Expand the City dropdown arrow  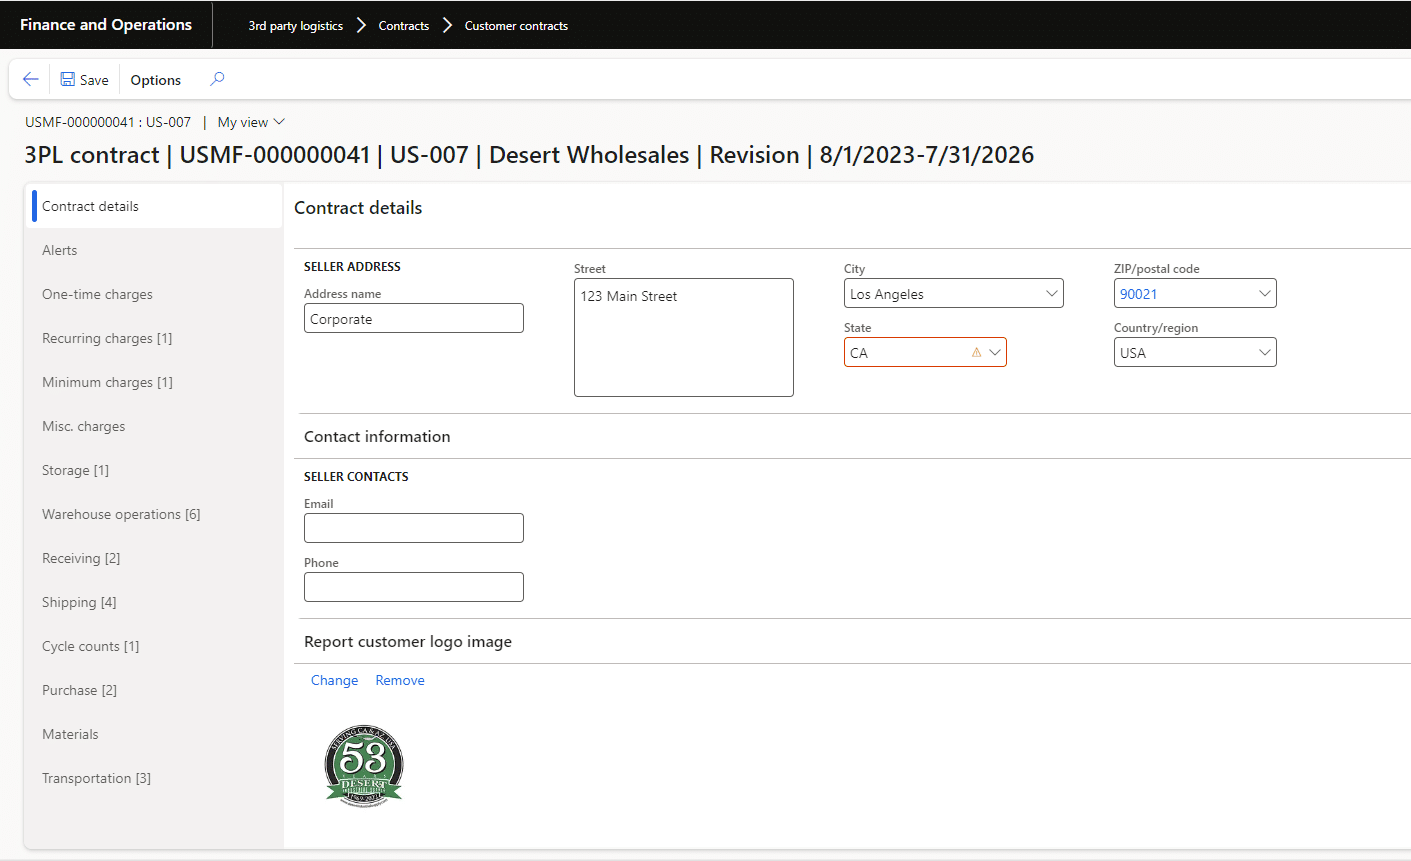[x=1051, y=293]
